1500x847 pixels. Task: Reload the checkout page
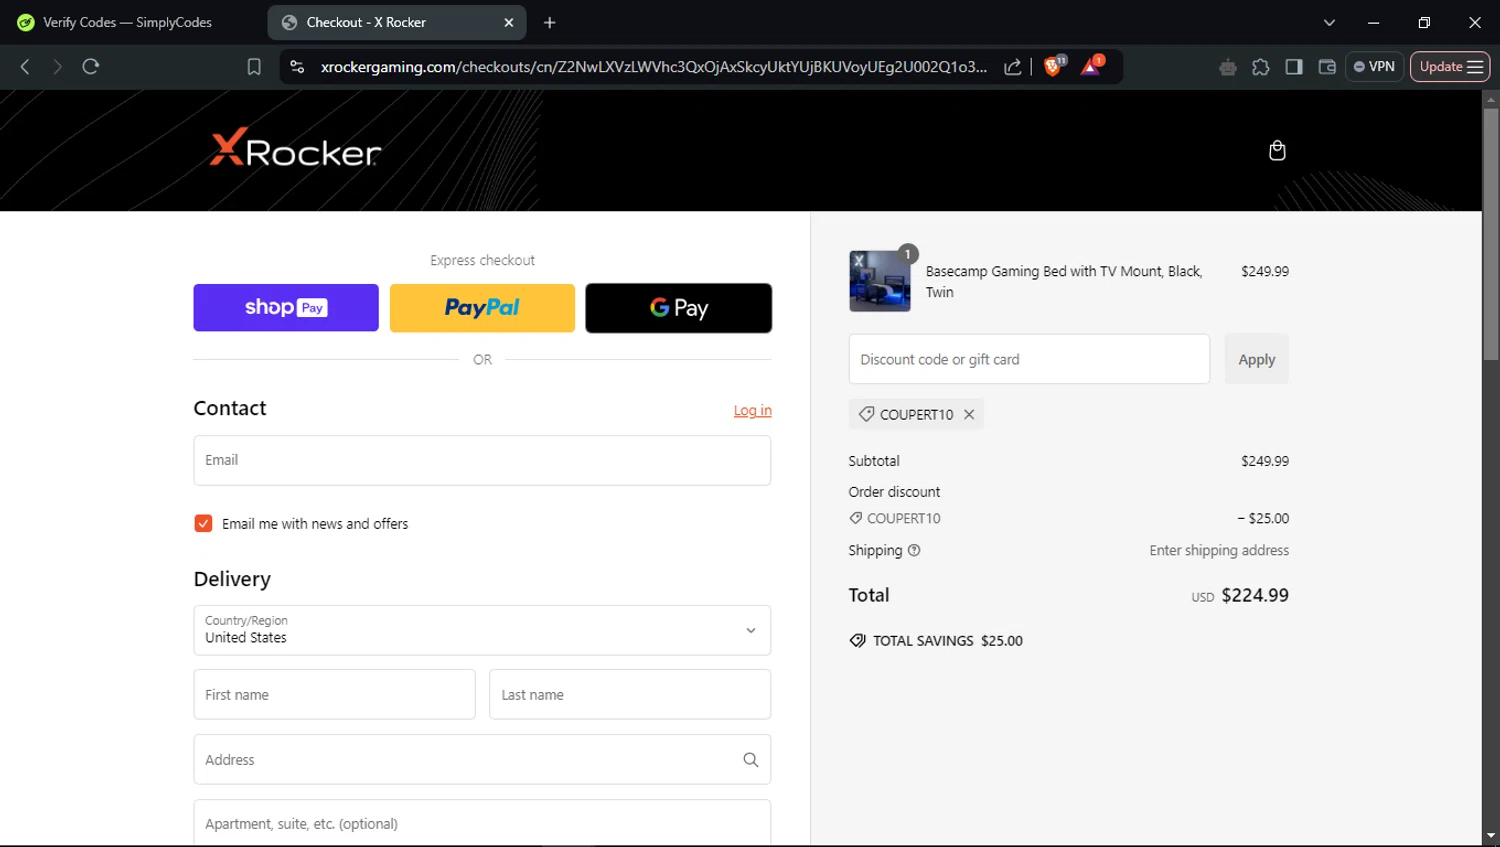point(91,67)
